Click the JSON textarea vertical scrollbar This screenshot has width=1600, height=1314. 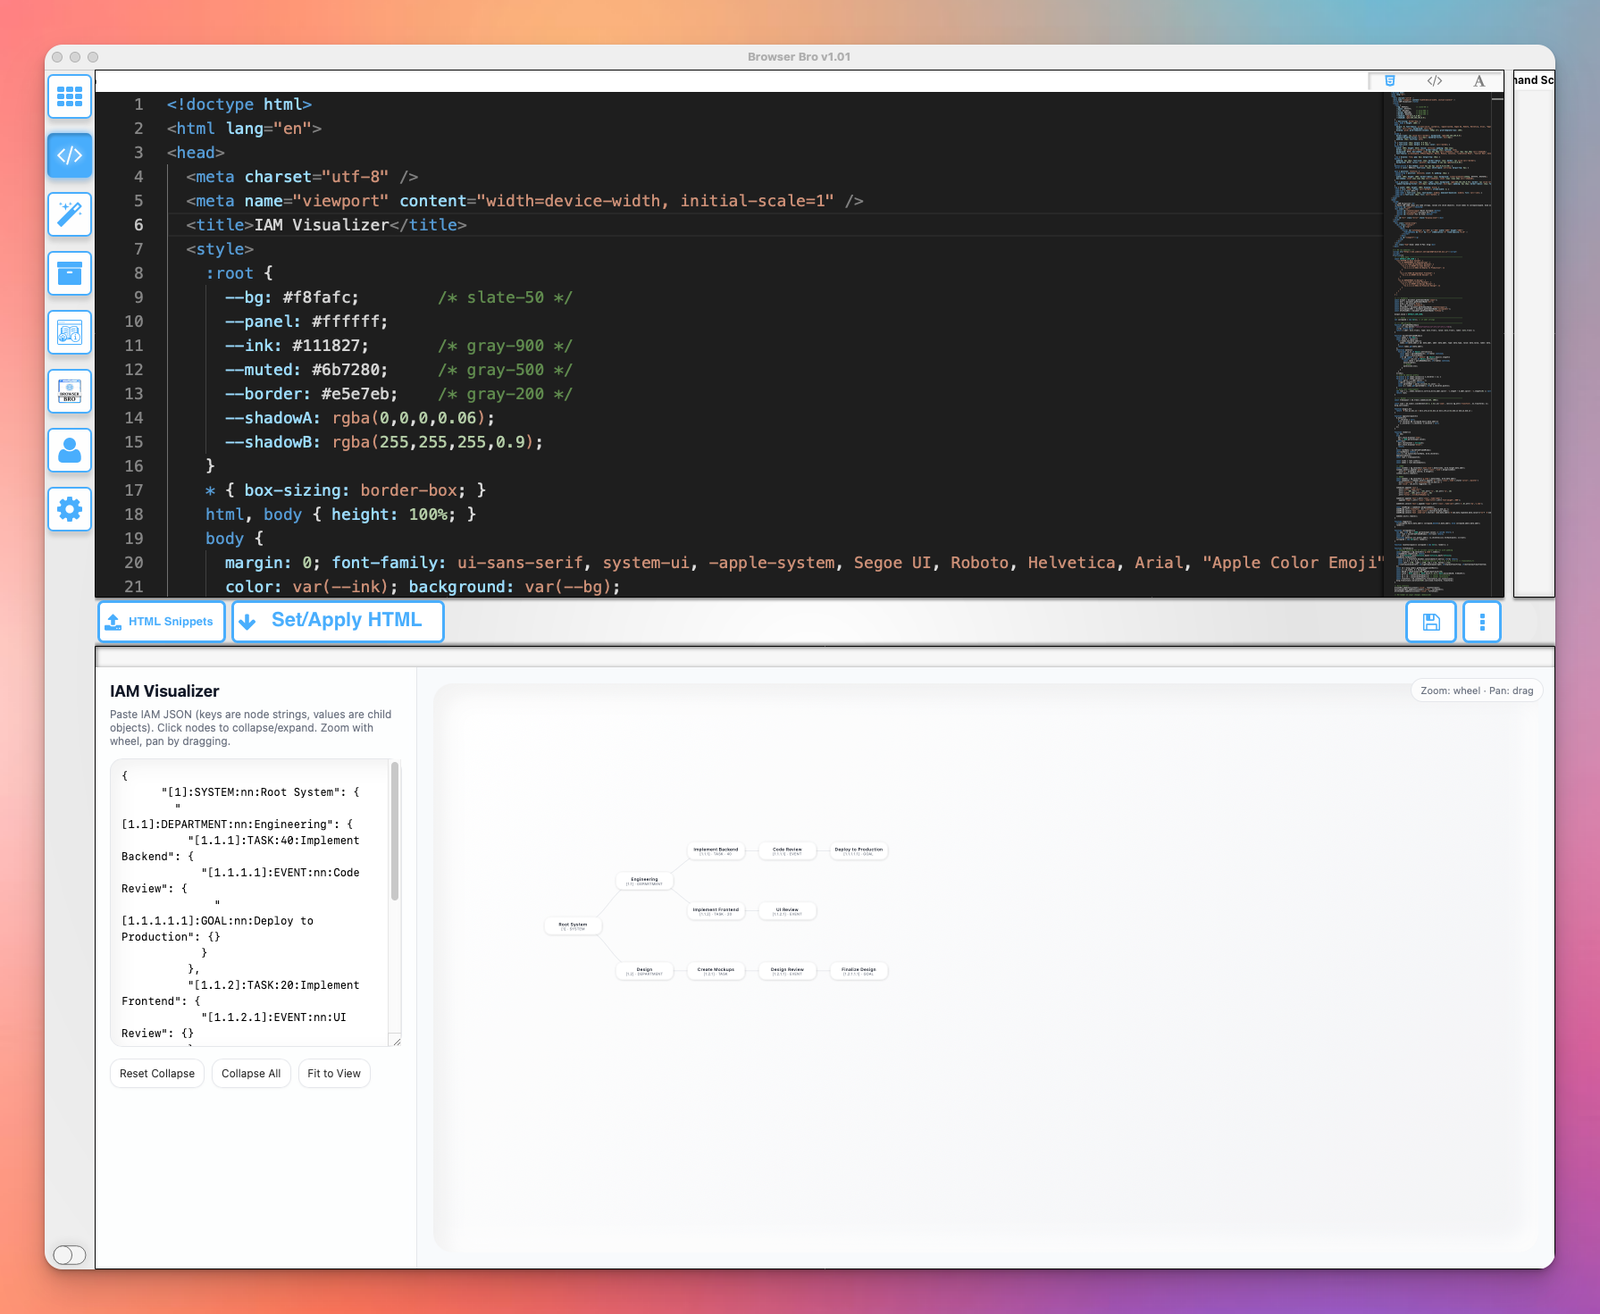(x=395, y=832)
